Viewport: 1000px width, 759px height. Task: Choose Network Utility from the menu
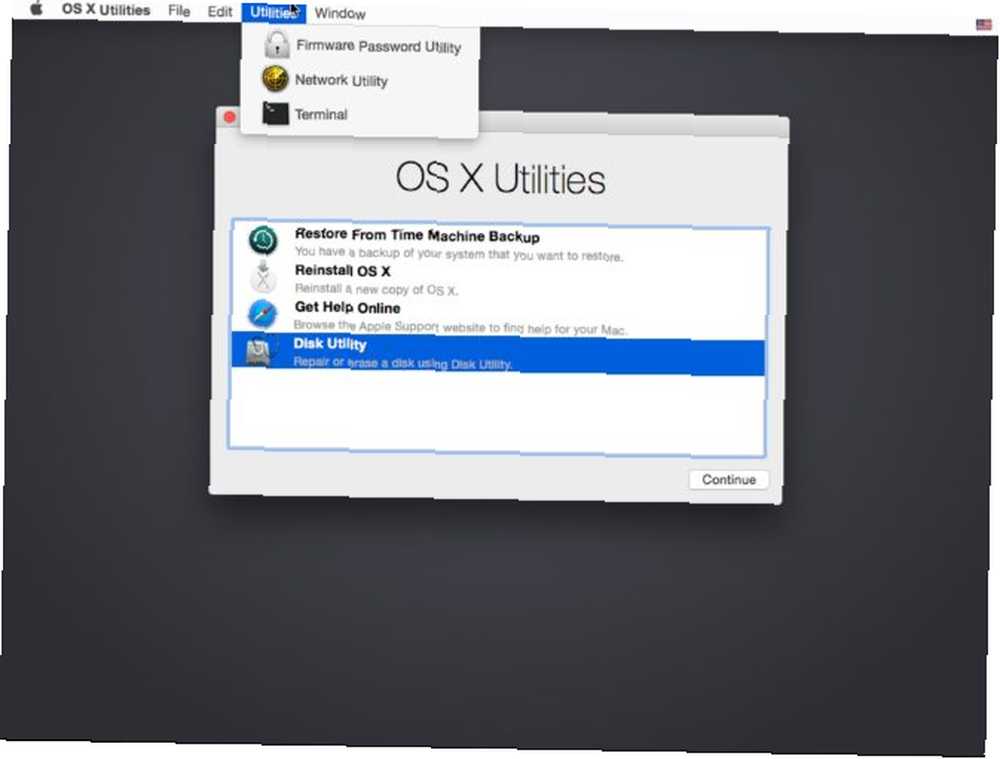pyautogui.click(x=360, y=80)
